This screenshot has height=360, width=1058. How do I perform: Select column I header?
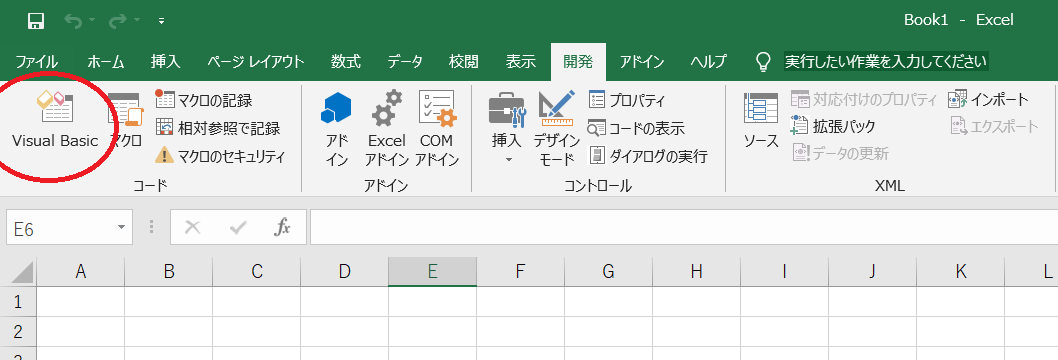point(785,272)
